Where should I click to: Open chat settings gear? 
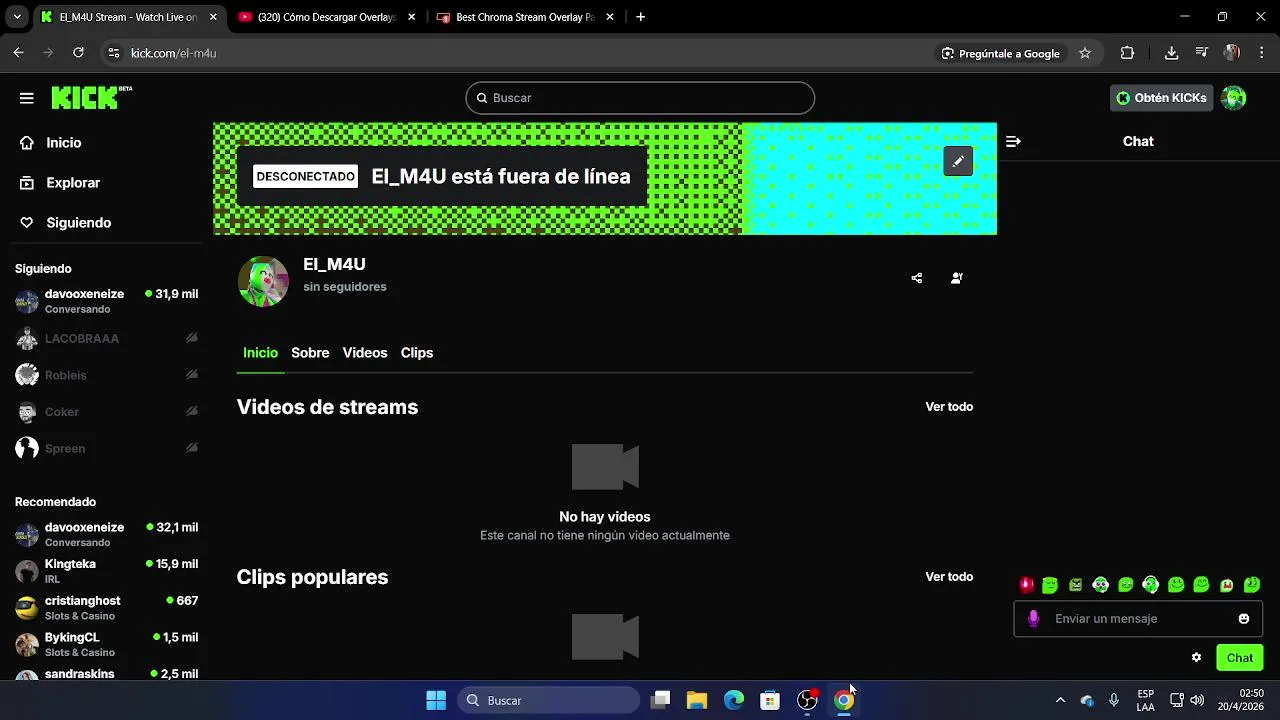point(1196,657)
